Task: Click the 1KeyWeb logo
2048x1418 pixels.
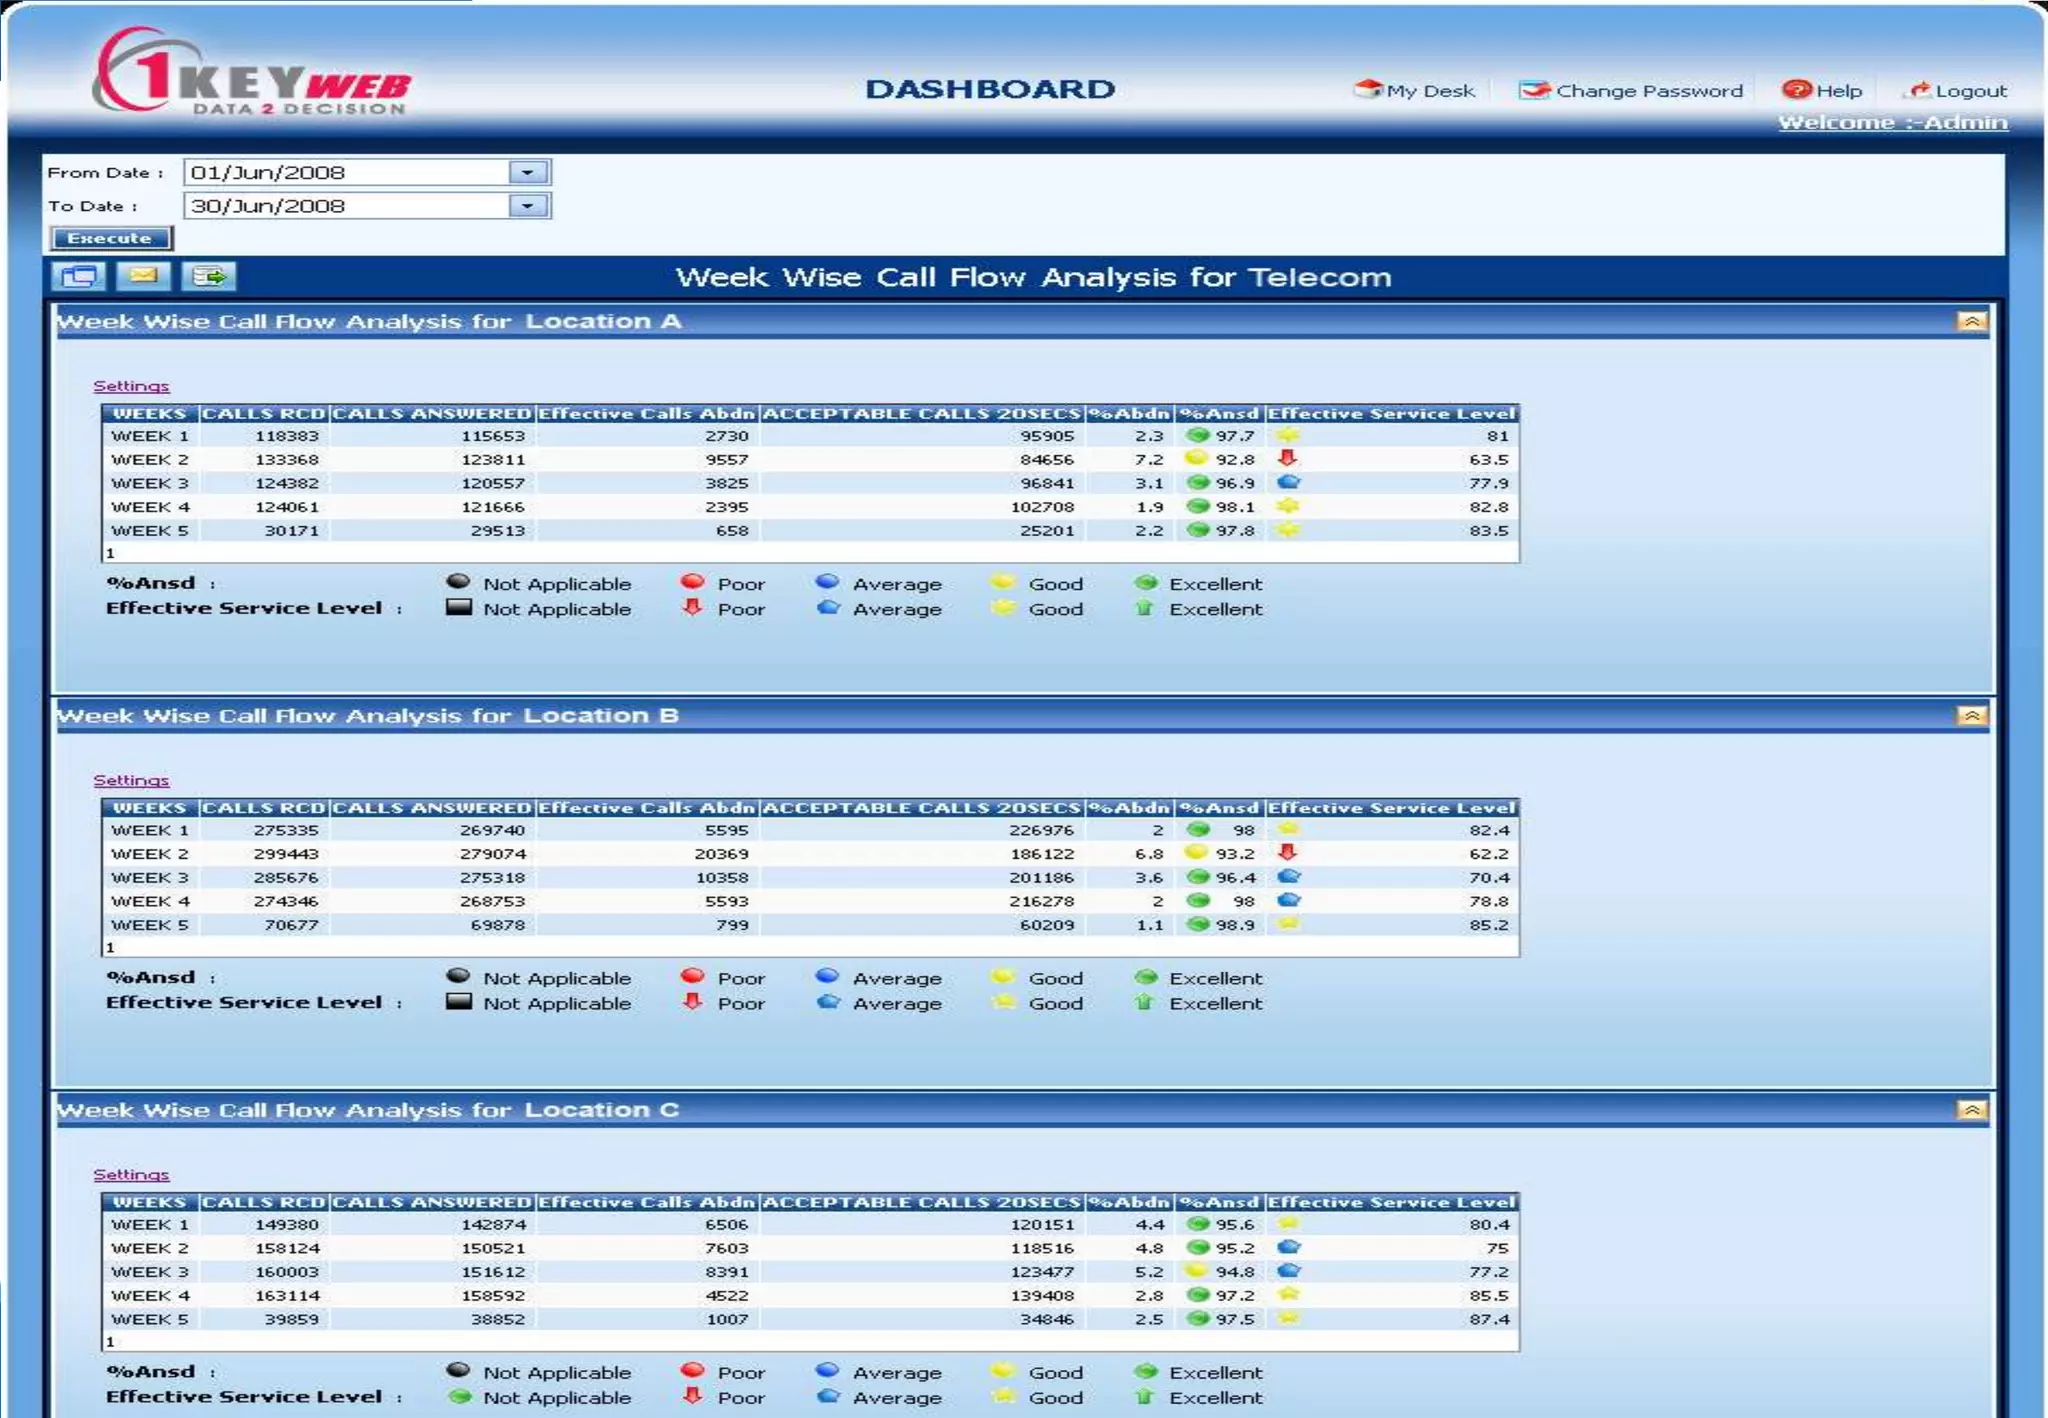Action: pos(252,72)
